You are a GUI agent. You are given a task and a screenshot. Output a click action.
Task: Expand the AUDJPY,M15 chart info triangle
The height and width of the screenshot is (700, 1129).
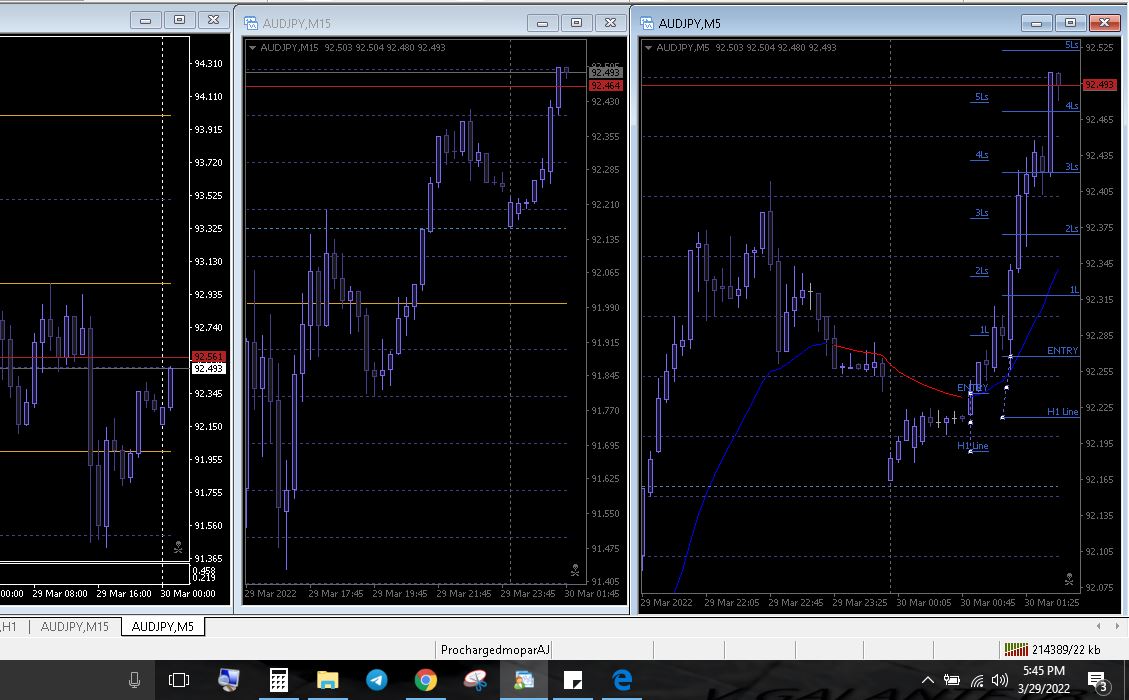(253, 48)
